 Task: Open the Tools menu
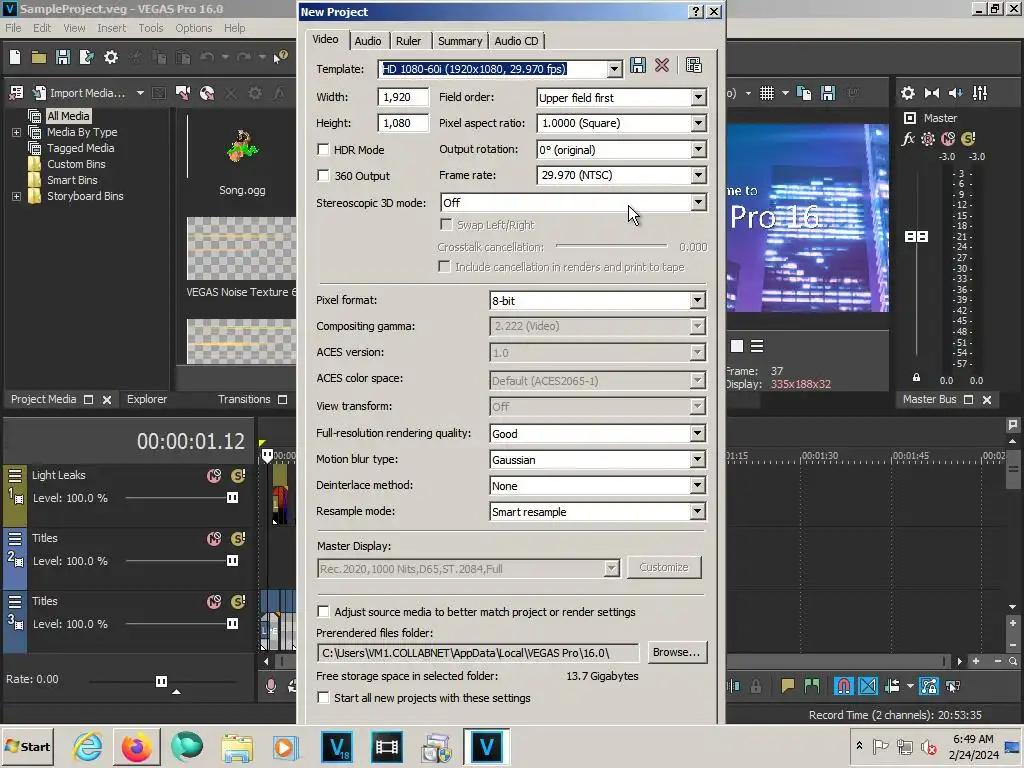tap(150, 28)
